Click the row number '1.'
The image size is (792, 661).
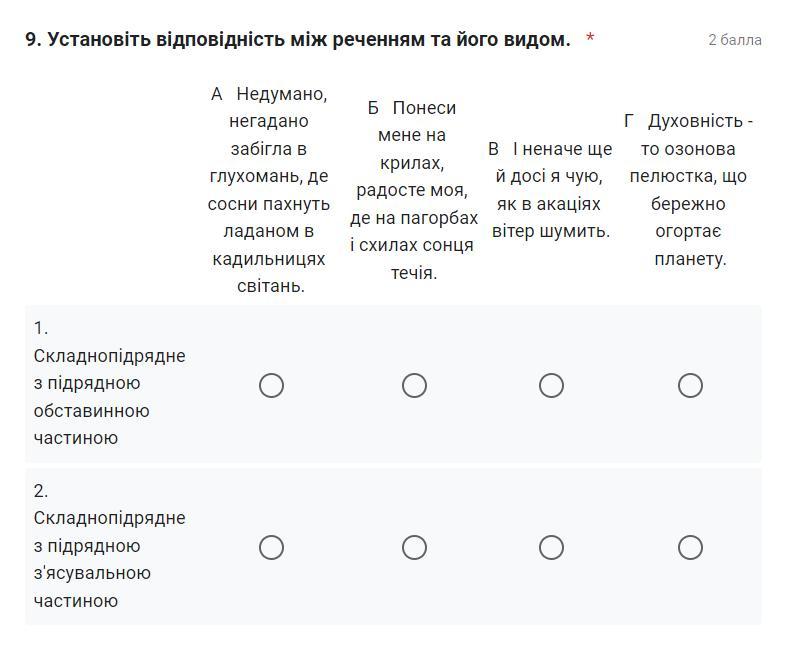click(41, 328)
